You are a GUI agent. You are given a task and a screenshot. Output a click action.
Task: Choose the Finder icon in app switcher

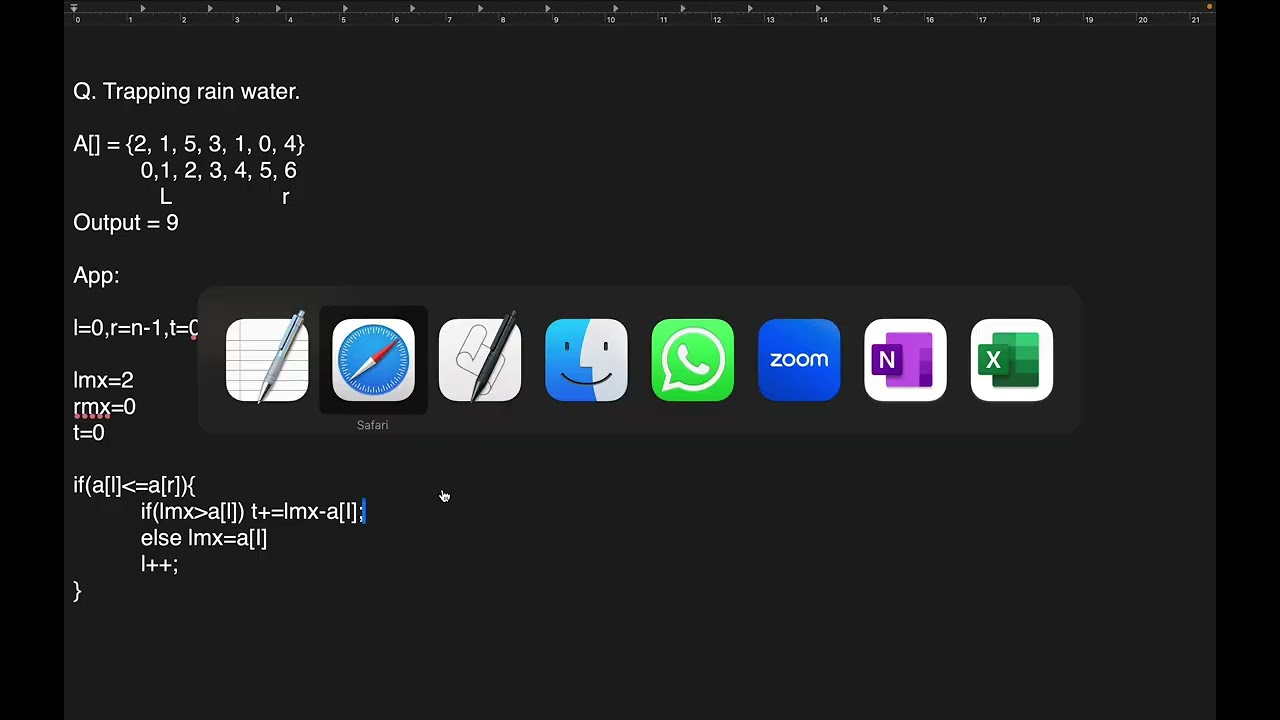coord(586,359)
